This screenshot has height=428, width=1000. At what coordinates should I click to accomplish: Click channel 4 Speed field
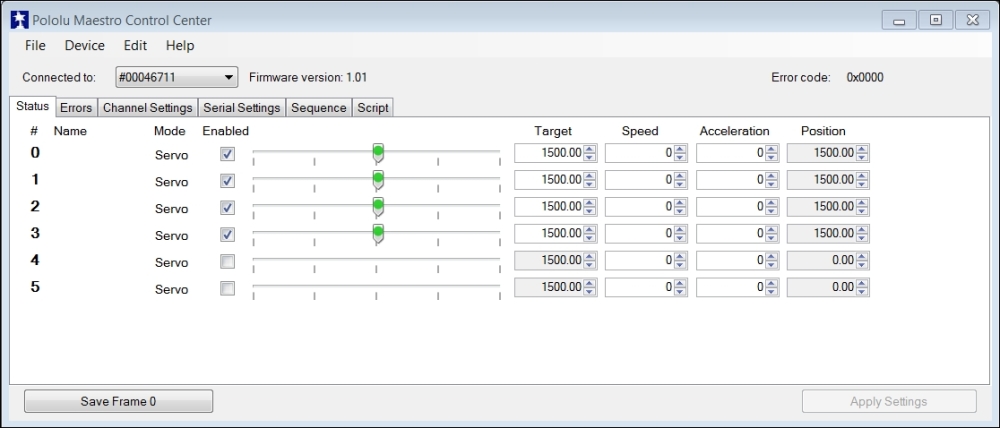(646, 260)
